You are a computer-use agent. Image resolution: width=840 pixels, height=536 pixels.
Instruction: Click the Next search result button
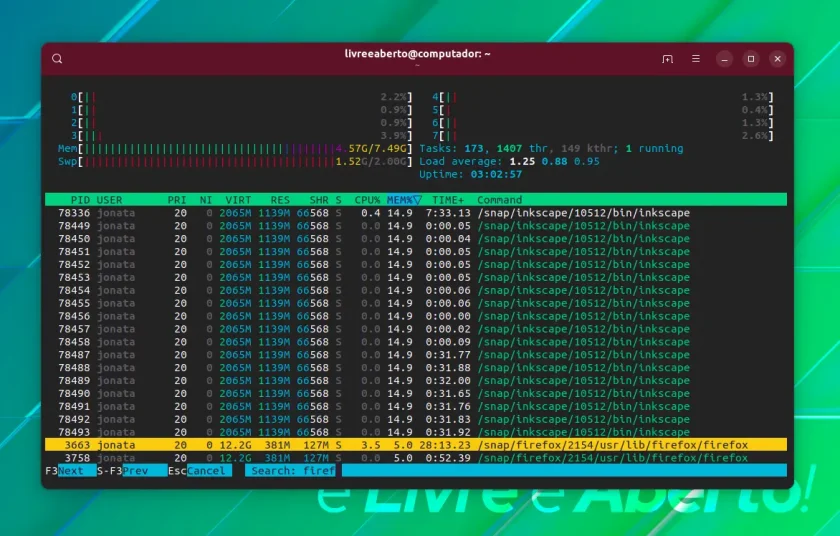click(x=71, y=471)
